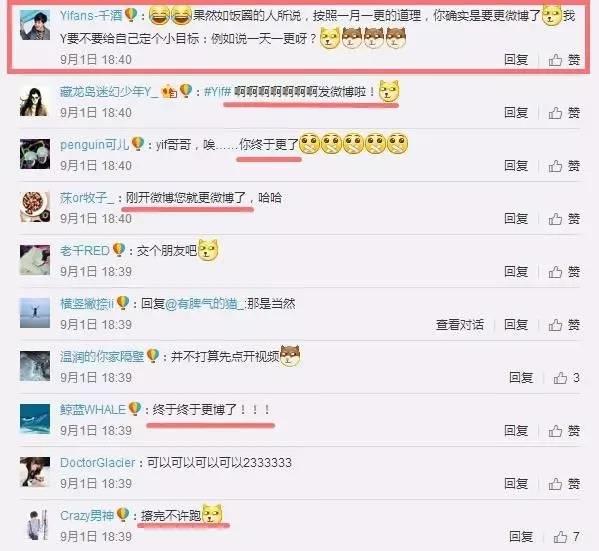Open @有脾气的猫_ mention link
This screenshot has height=551, width=599.
204,304
